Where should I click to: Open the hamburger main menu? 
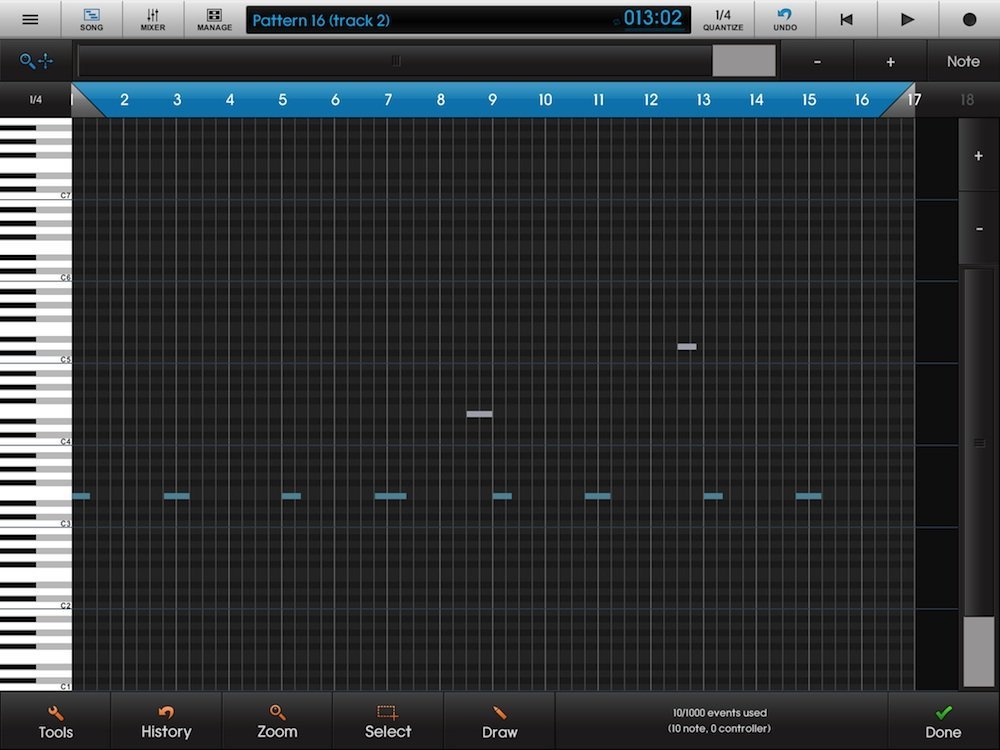click(30, 19)
